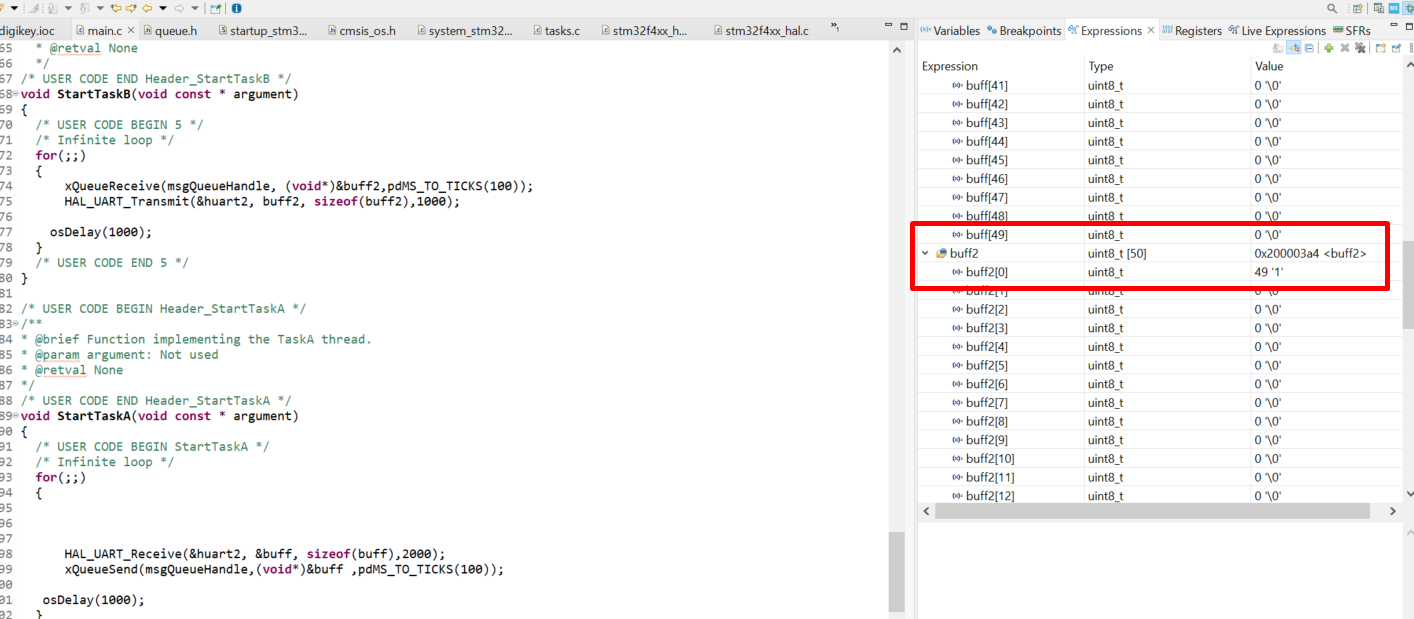Collapse the buff2 expression tree

pyautogui.click(x=924, y=252)
